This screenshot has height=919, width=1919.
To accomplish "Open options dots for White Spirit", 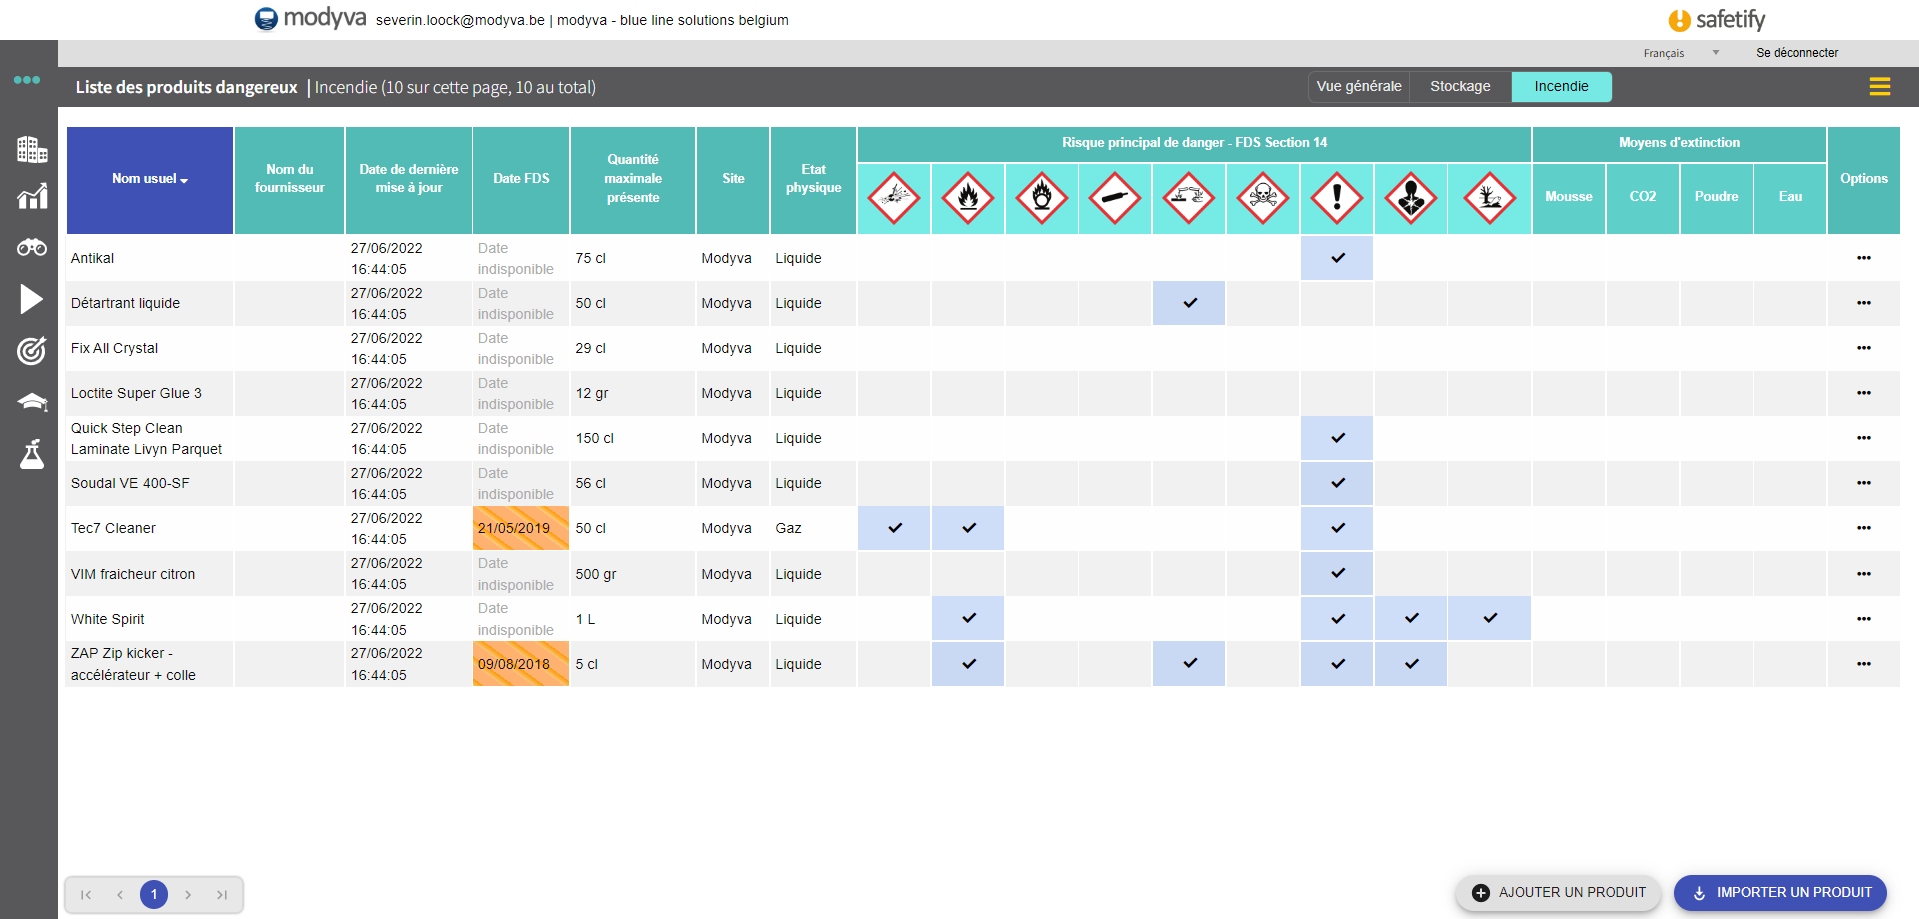I will (1864, 619).
